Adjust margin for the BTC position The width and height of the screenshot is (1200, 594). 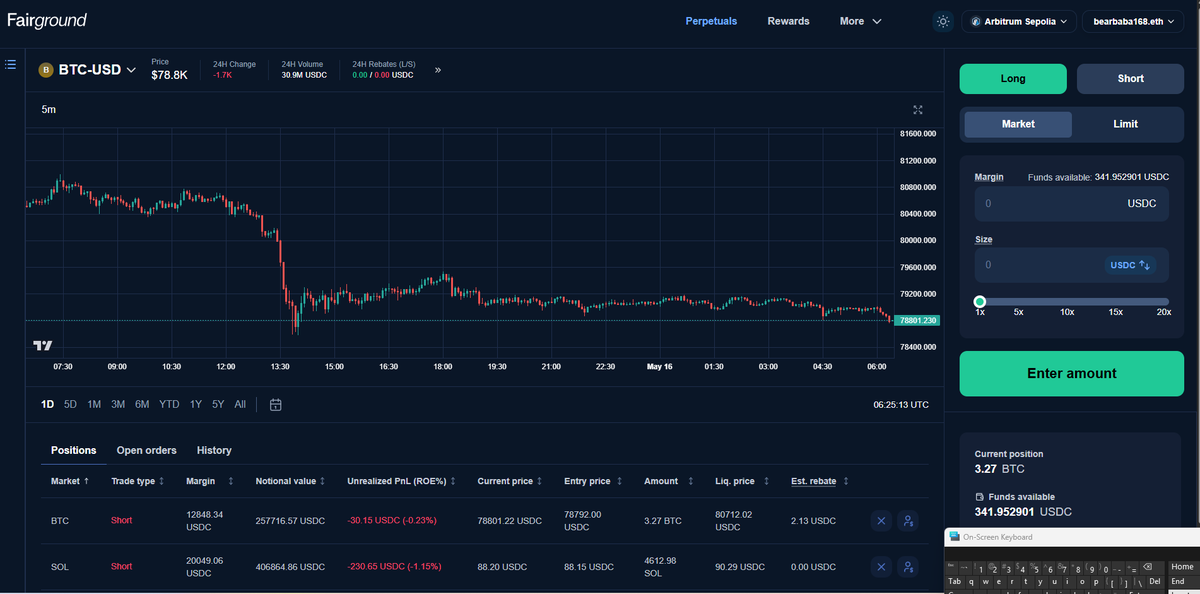point(907,521)
